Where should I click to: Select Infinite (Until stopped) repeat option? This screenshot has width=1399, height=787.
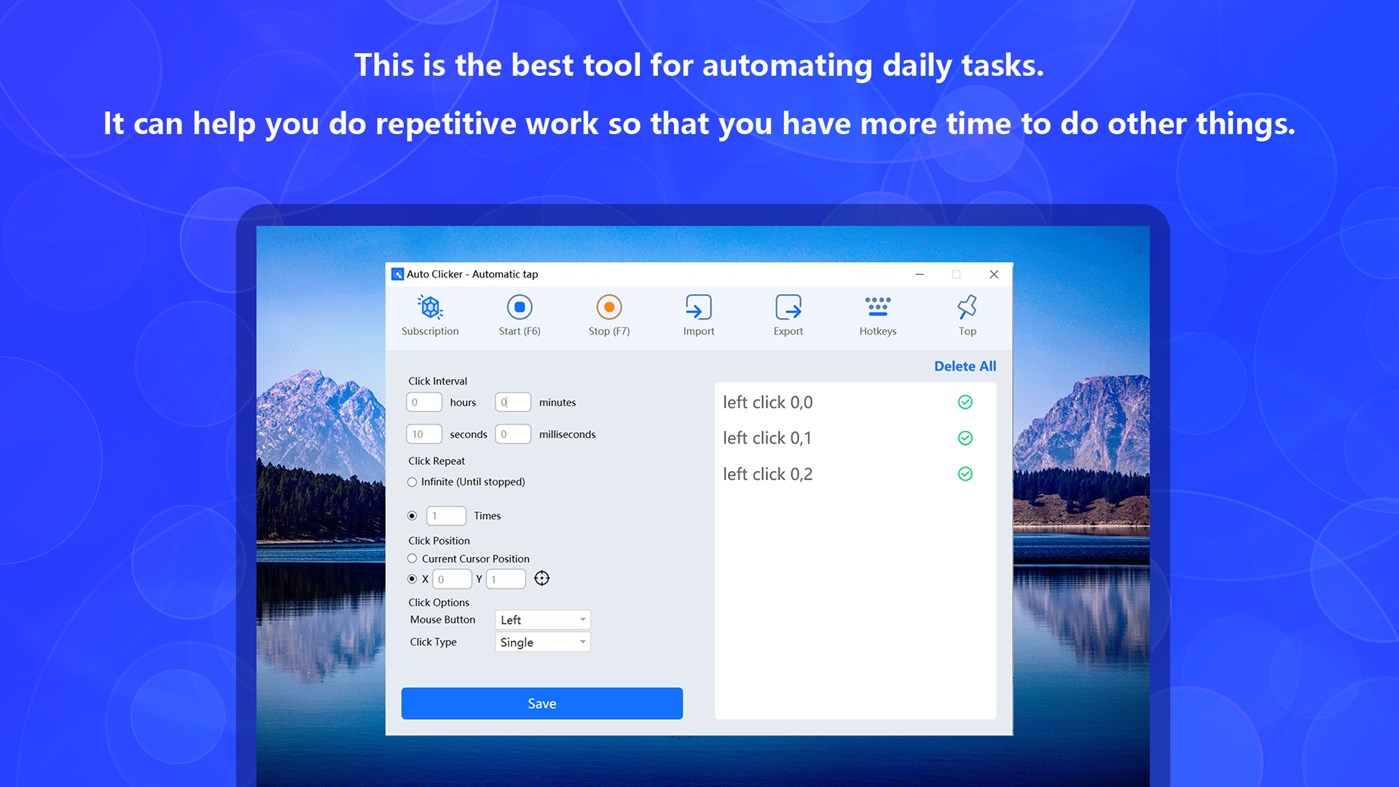tap(412, 482)
